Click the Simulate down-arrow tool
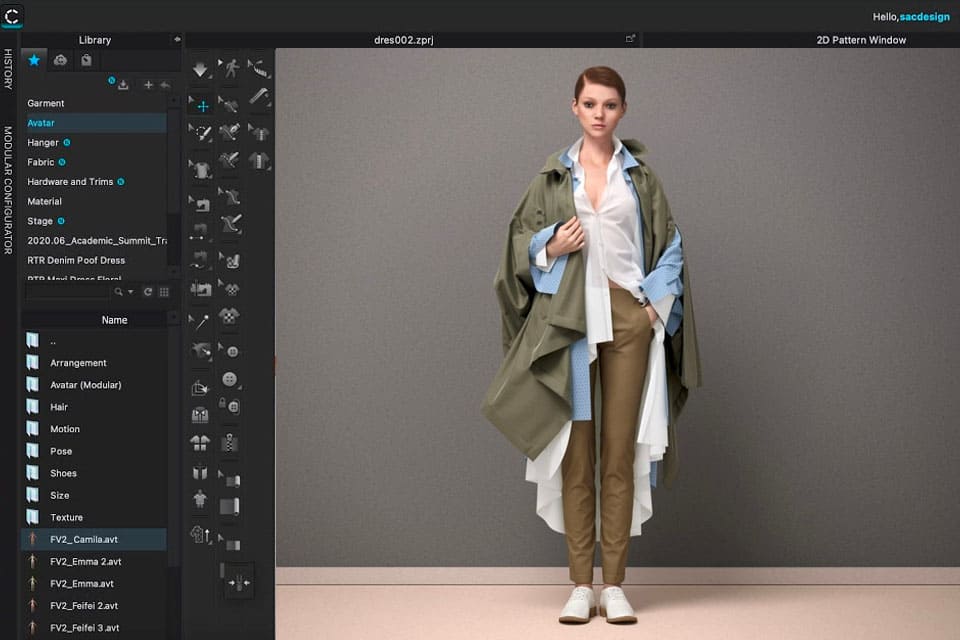 click(x=201, y=71)
